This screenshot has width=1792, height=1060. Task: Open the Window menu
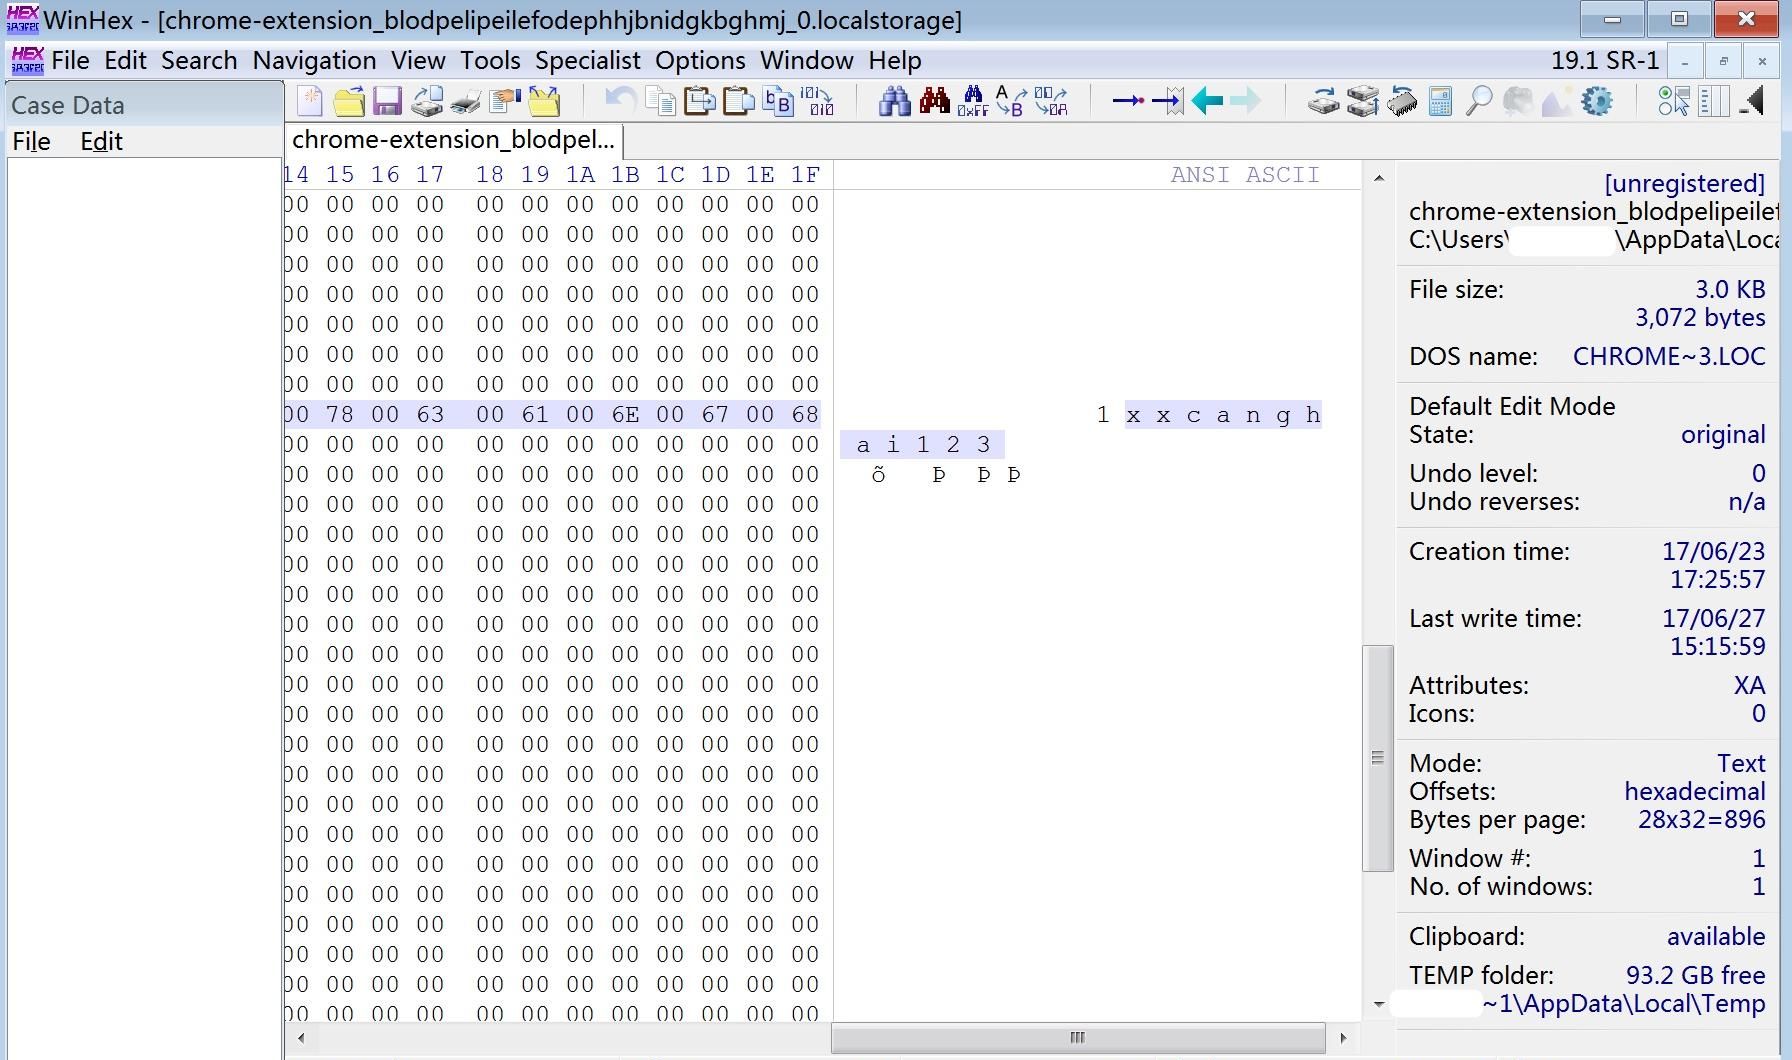(807, 61)
